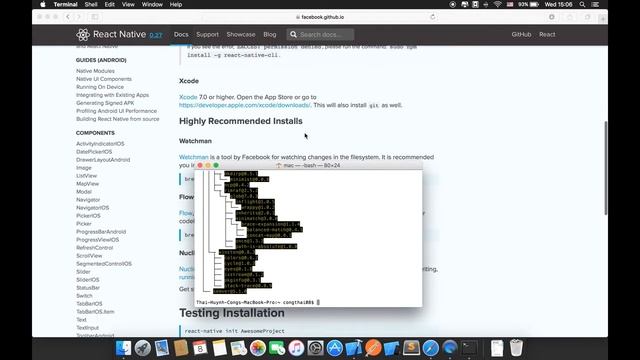
Task: Open ListView component in sidebar
Action: click(86, 176)
